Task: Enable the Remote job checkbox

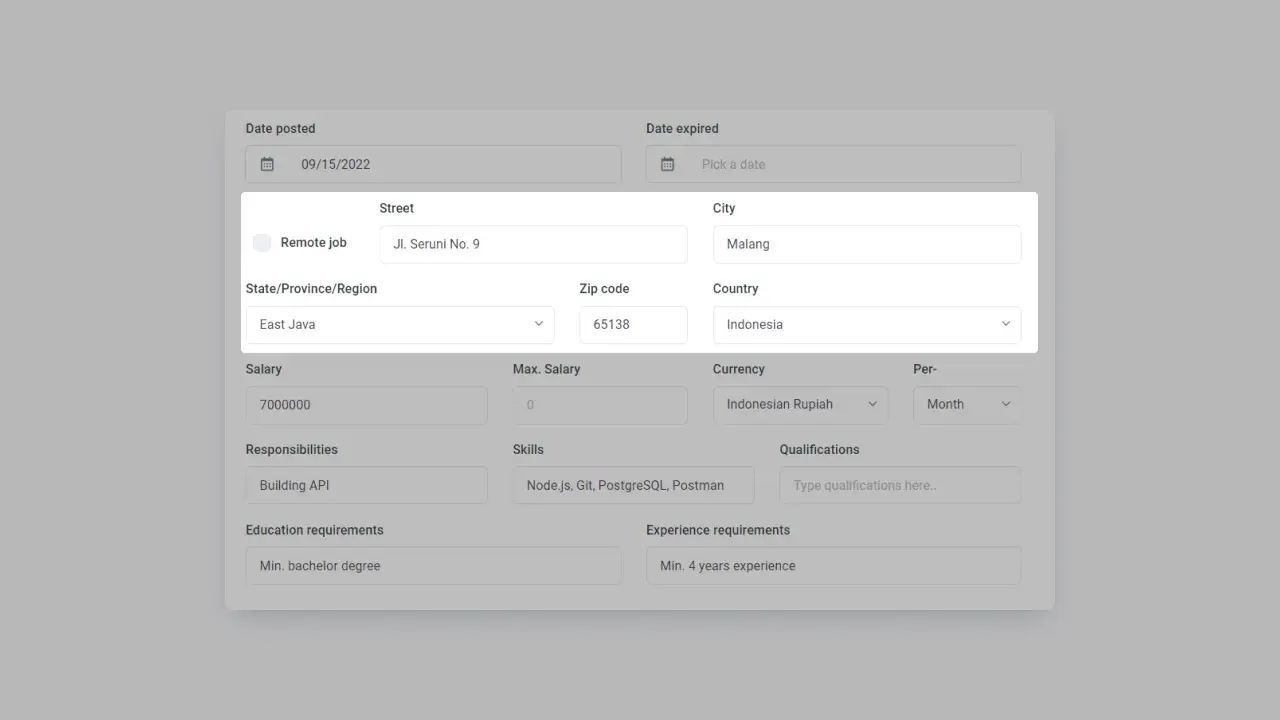Action: (262, 243)
